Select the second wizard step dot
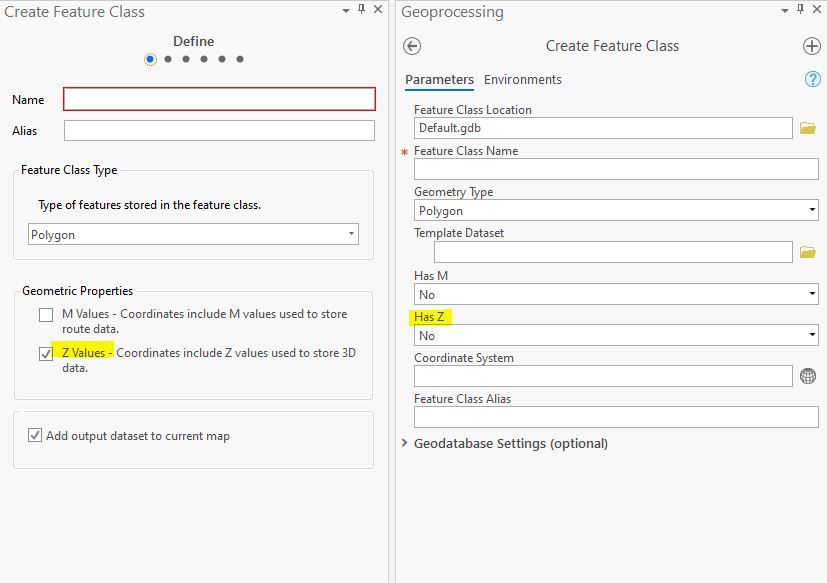This screenshot has width=827, height=583. pos(168,59)
